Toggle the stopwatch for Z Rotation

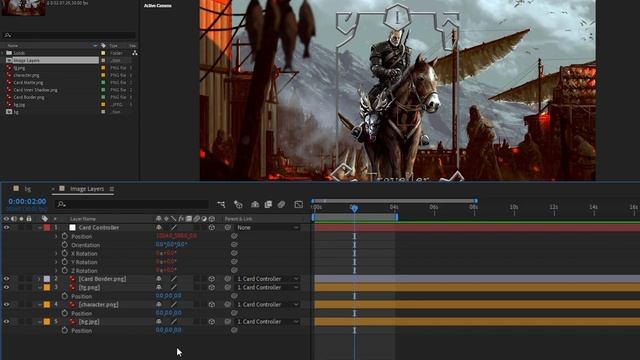click(x=64, y=271)
